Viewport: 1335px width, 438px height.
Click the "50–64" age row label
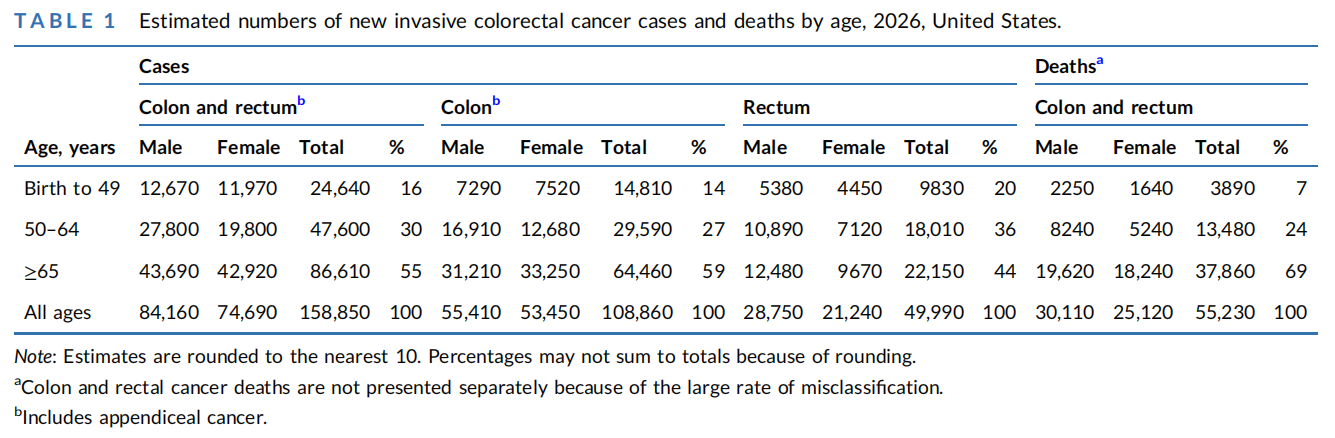[52, 229]
